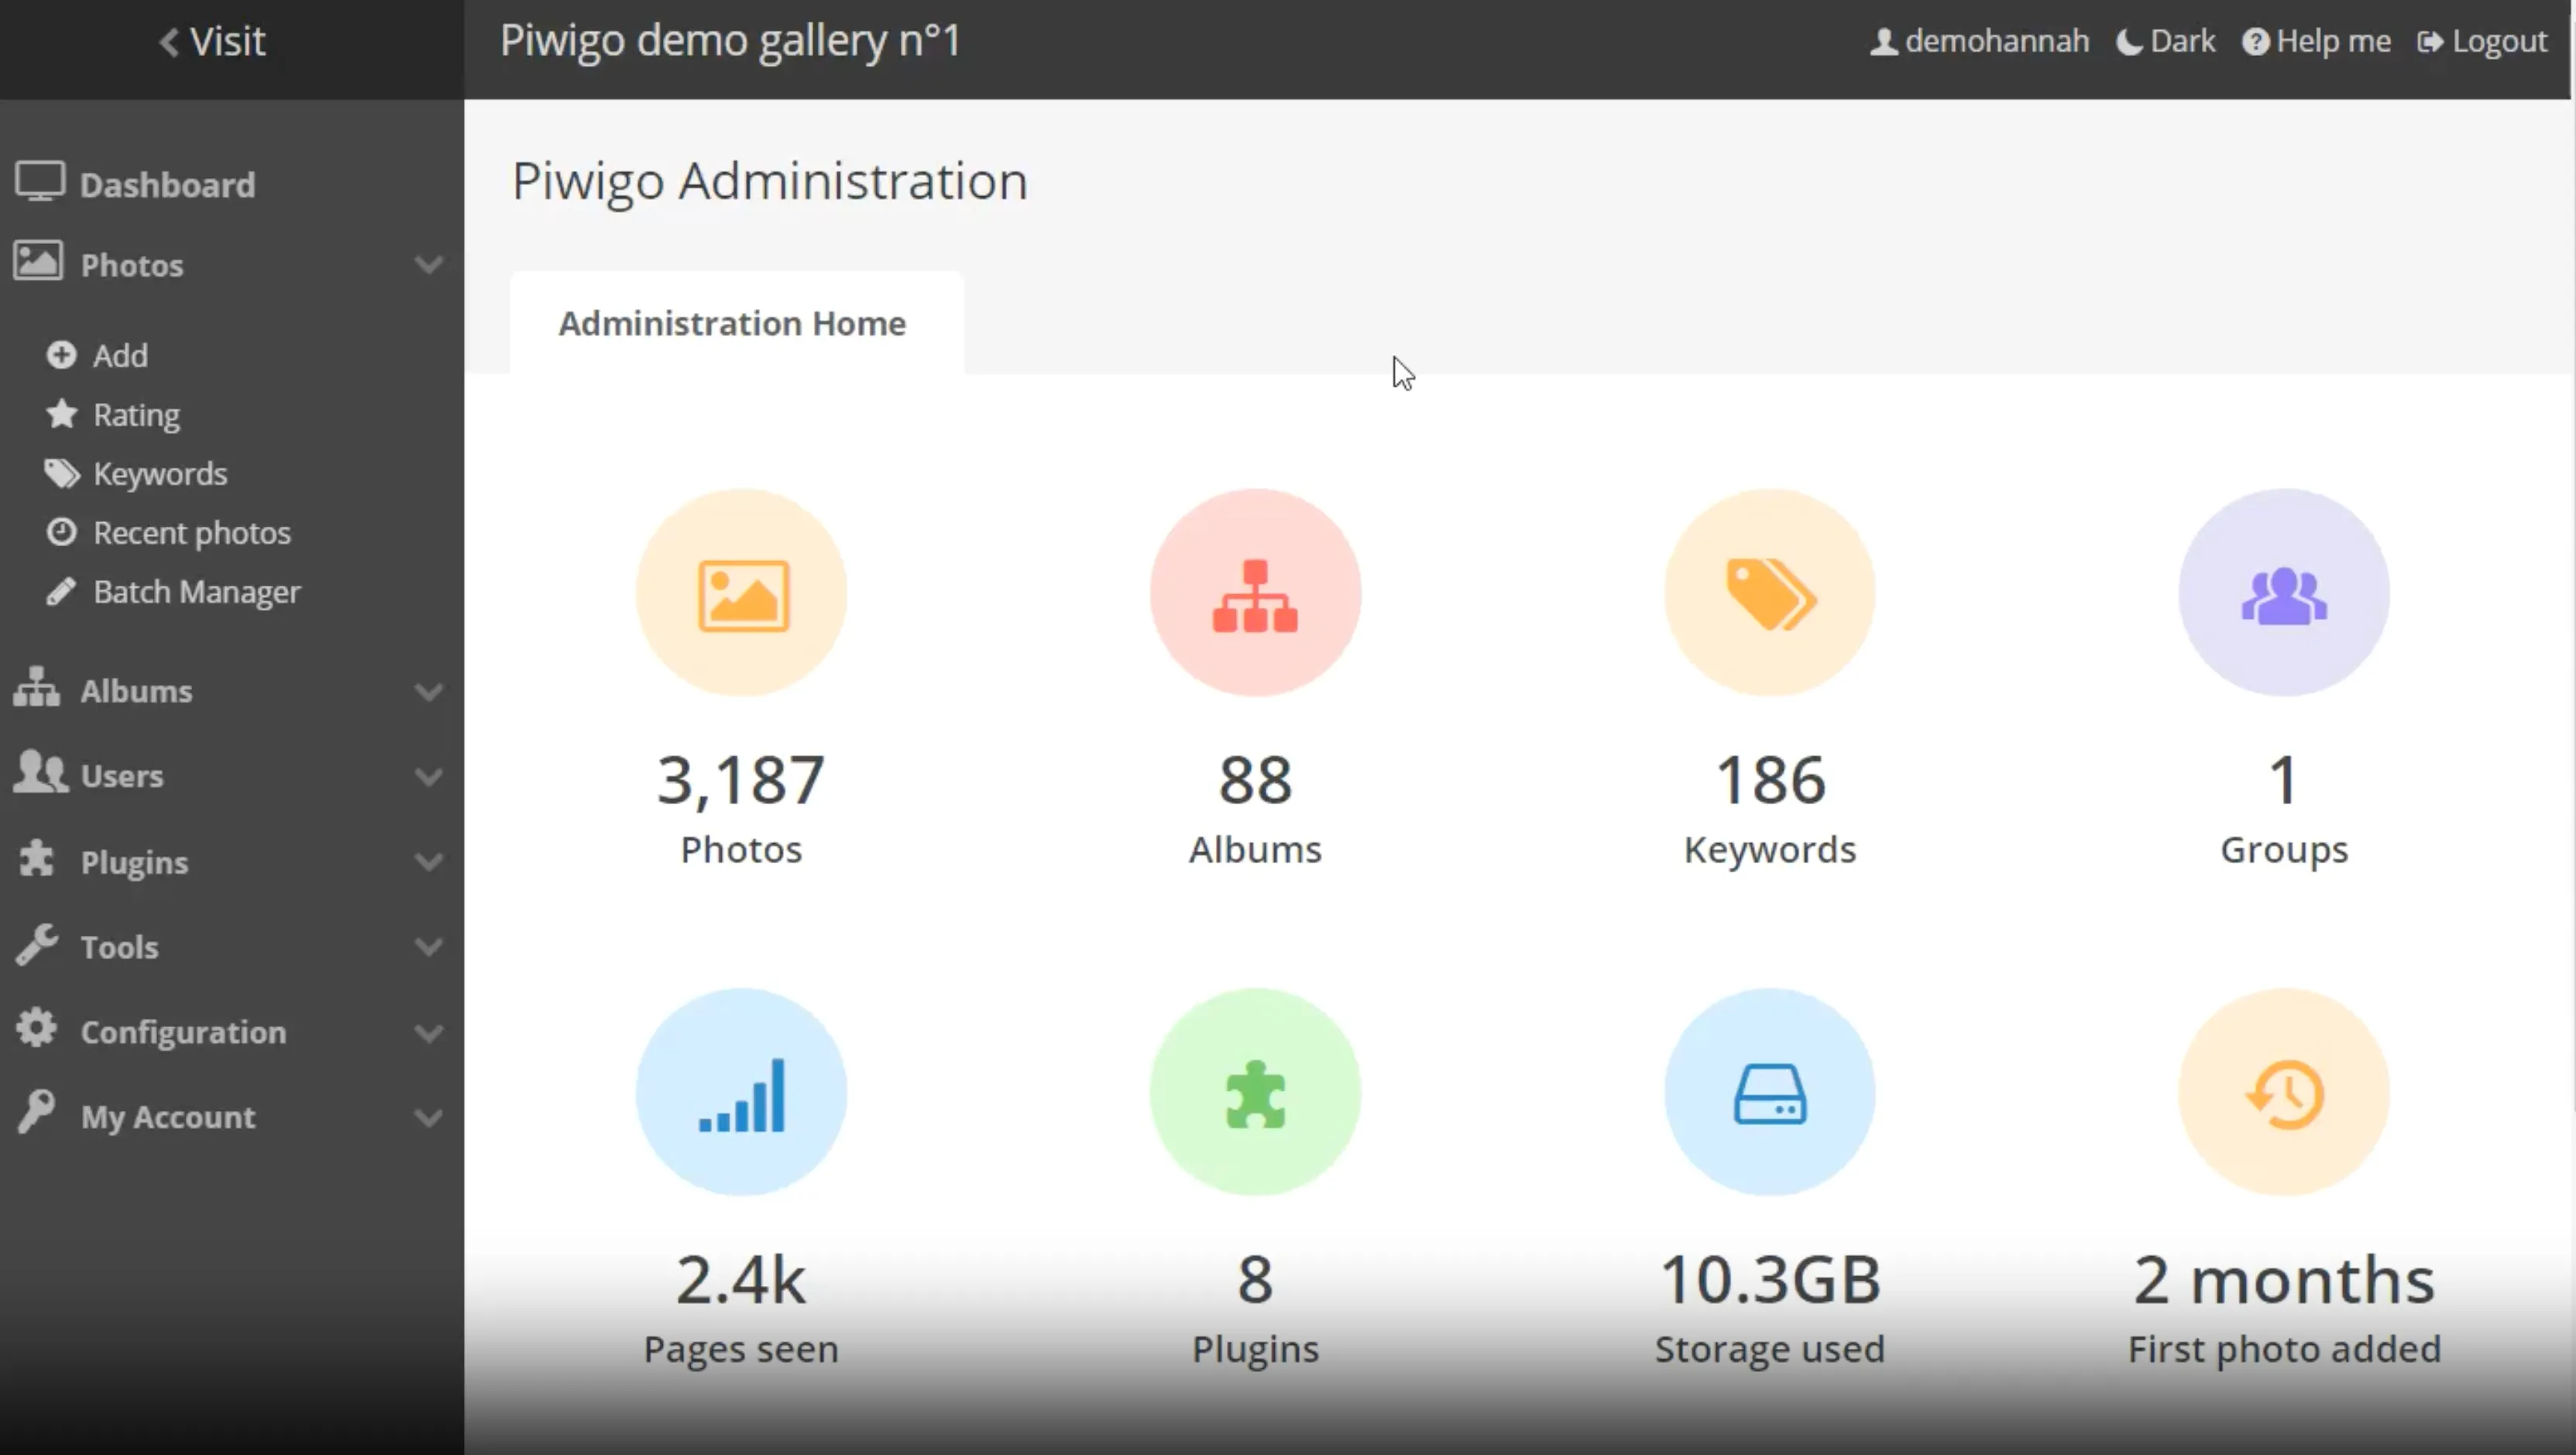Expand the Users sidebar menu
Image resolution: width=2576 pixels, height=1455 pixels.
[122, 776]
